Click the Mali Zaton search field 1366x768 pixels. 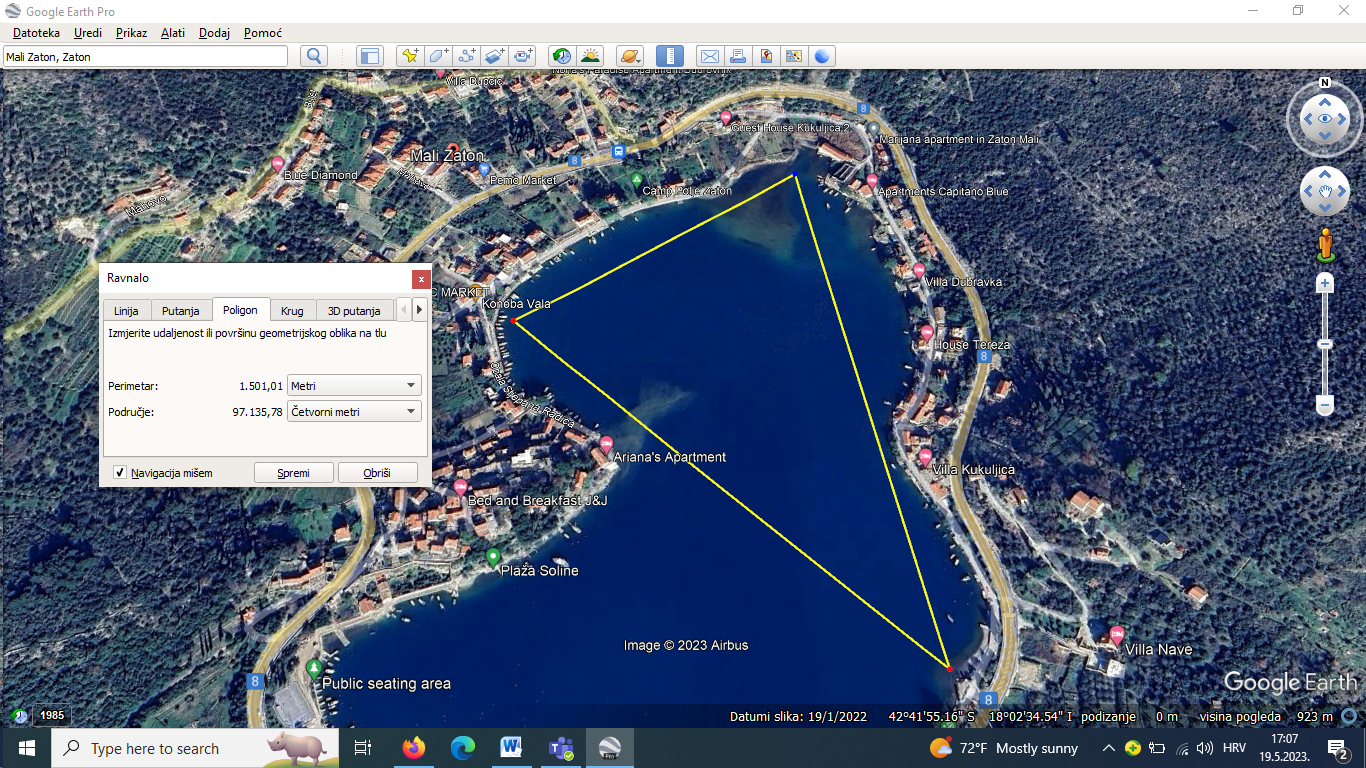145,57
